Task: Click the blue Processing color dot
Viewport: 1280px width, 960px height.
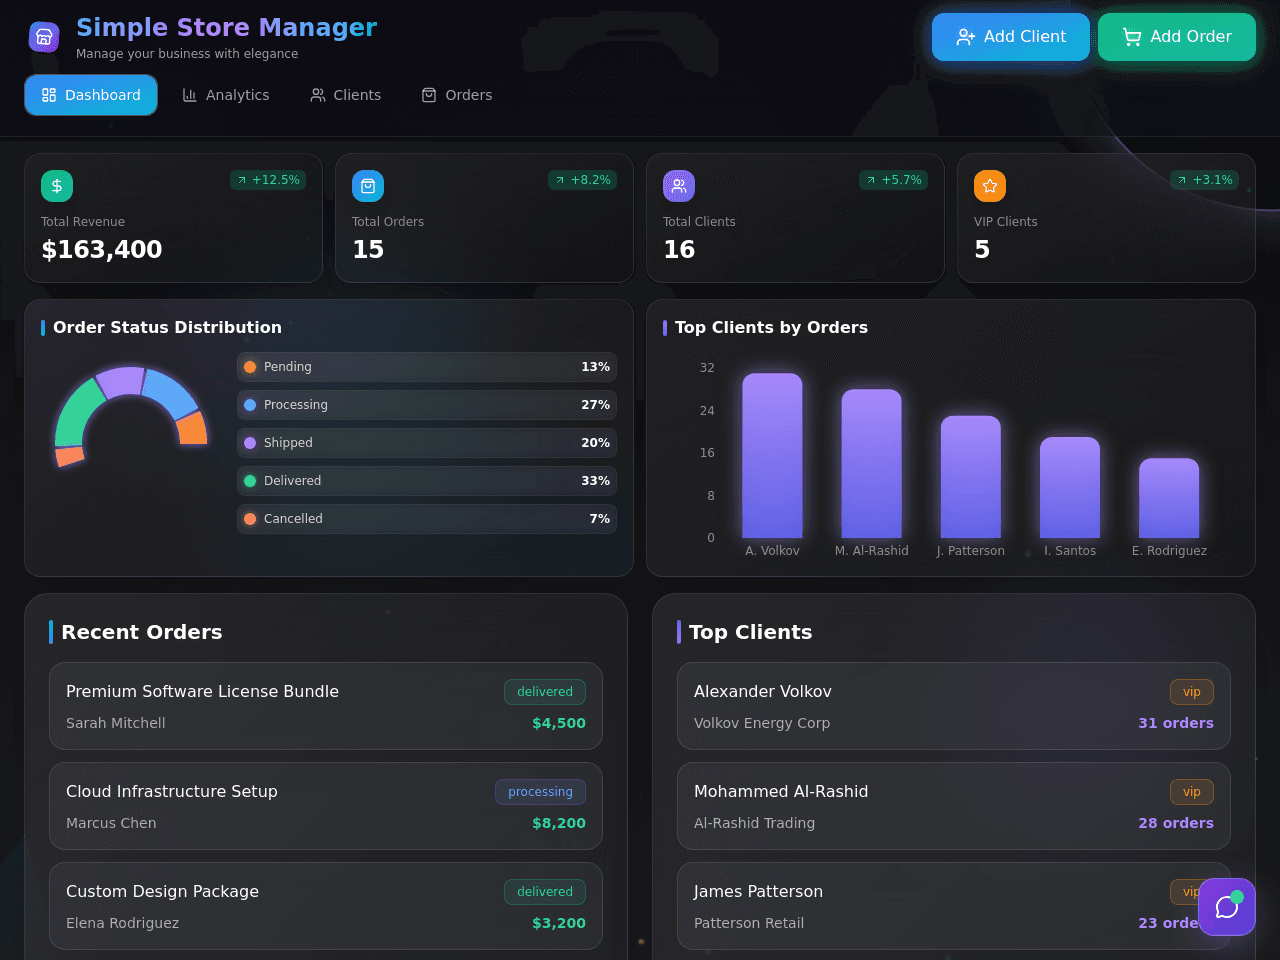Action: point(250,405)
